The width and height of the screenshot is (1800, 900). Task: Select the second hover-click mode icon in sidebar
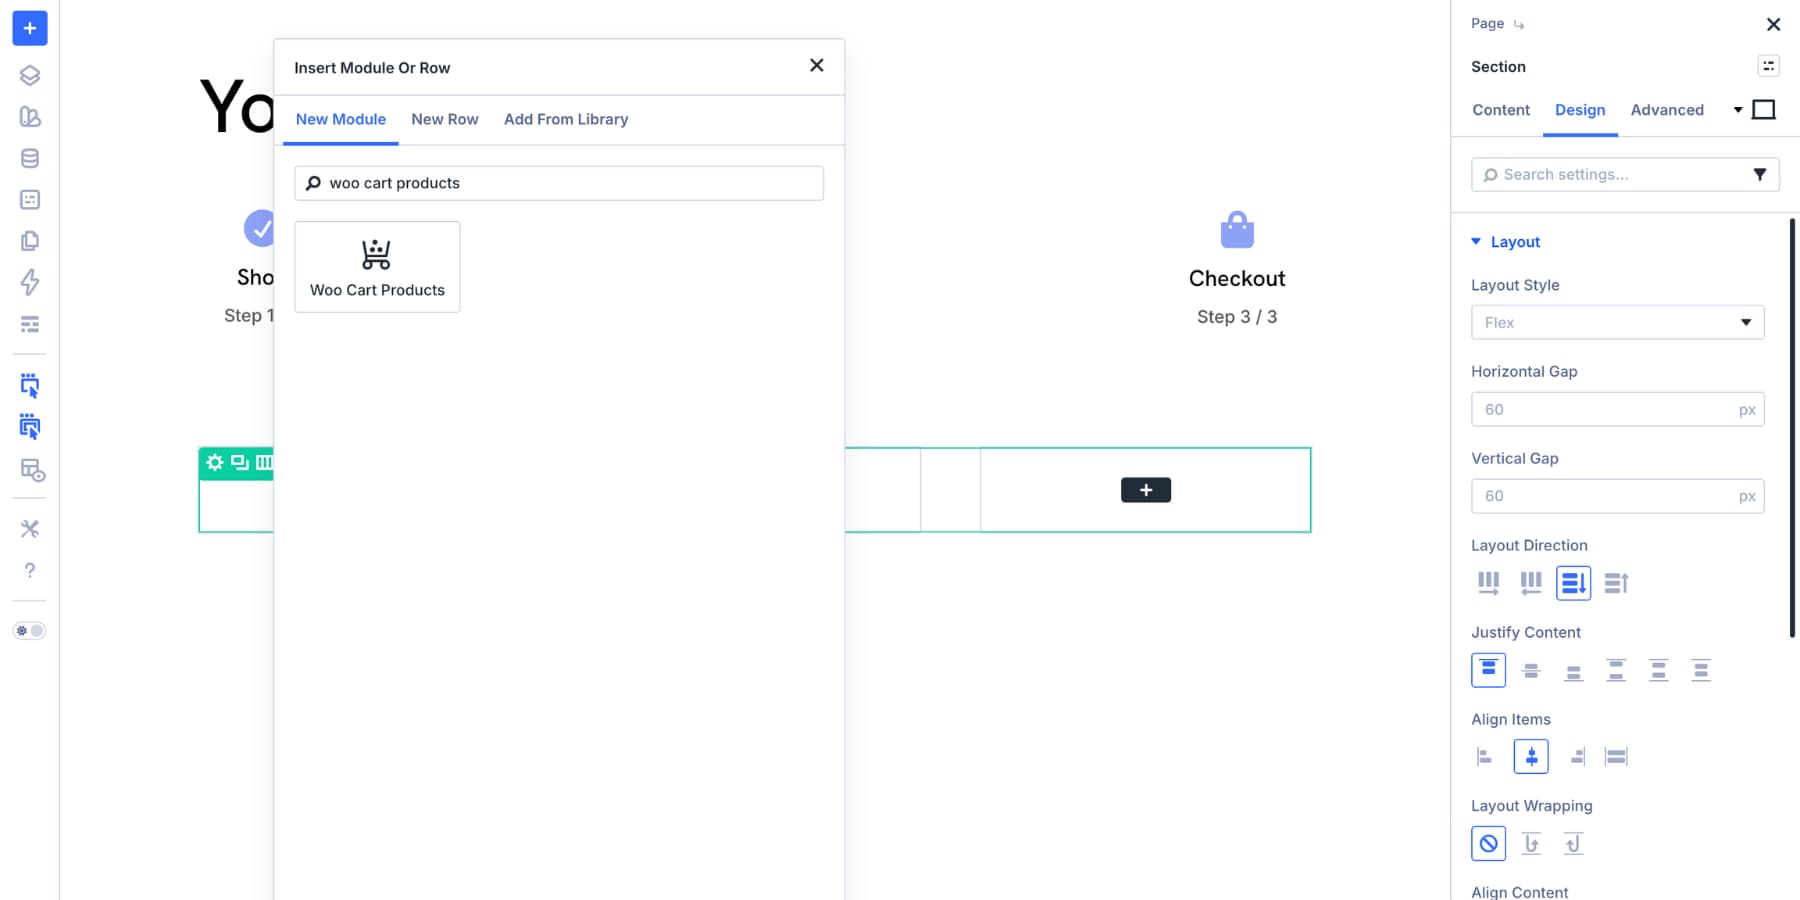pyautogui.click(x=30, y=427)
